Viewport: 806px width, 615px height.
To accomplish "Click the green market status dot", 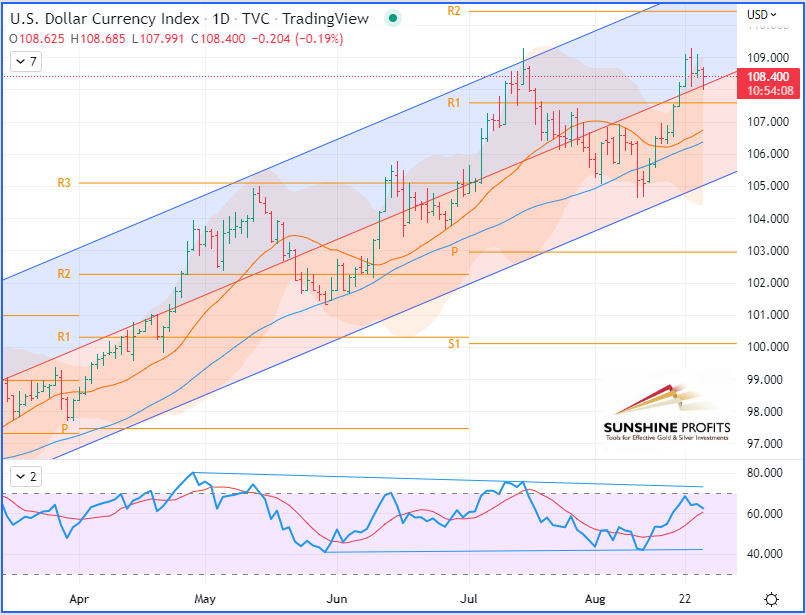I will [393, 19].
